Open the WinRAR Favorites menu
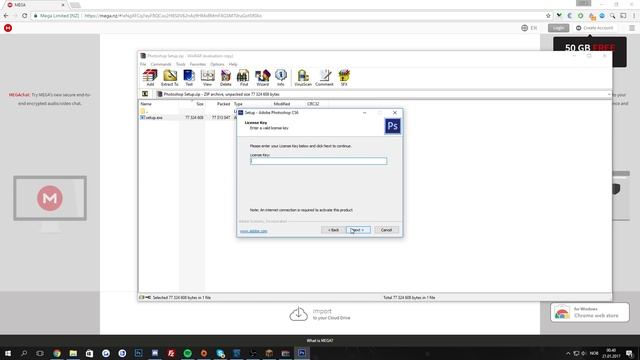 198,64
